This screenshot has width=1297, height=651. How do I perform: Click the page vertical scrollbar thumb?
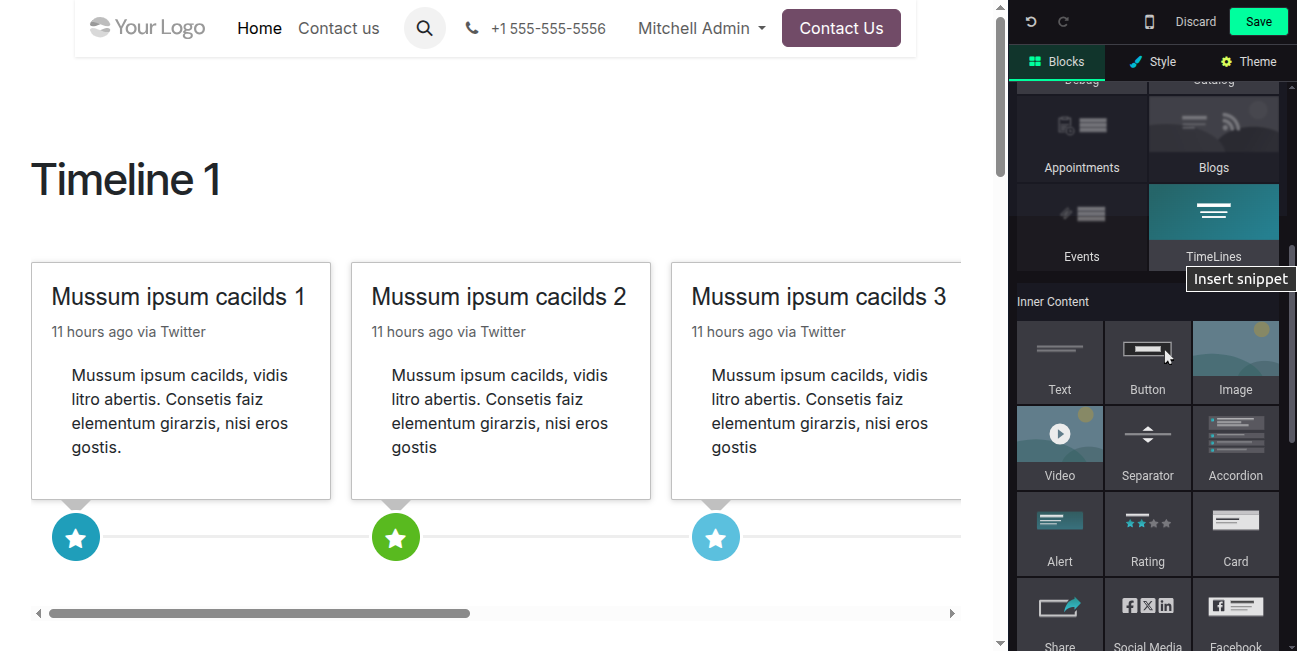point(1000,97)
